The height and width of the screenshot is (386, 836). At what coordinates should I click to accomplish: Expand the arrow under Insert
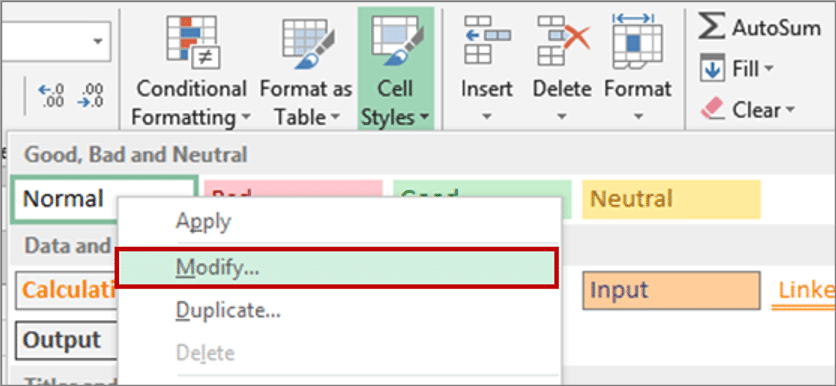point(486,116)
